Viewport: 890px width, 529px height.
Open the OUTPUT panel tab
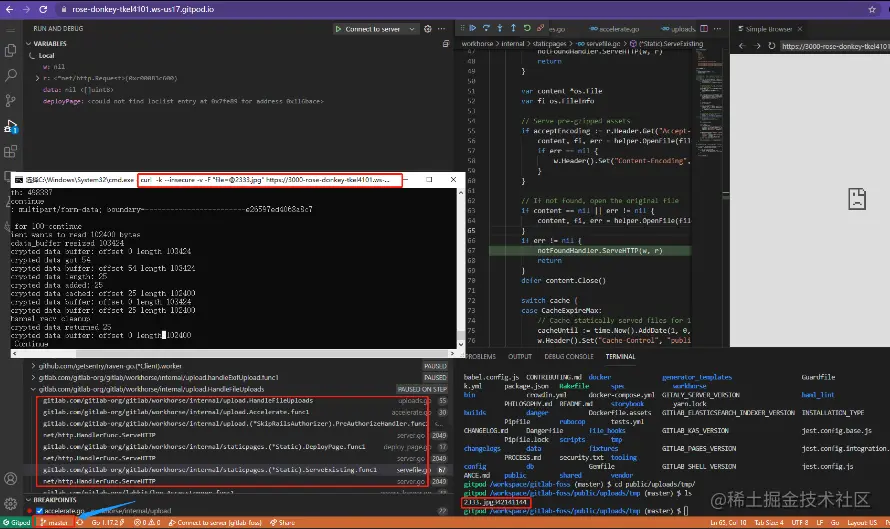[x=520, y=356]
